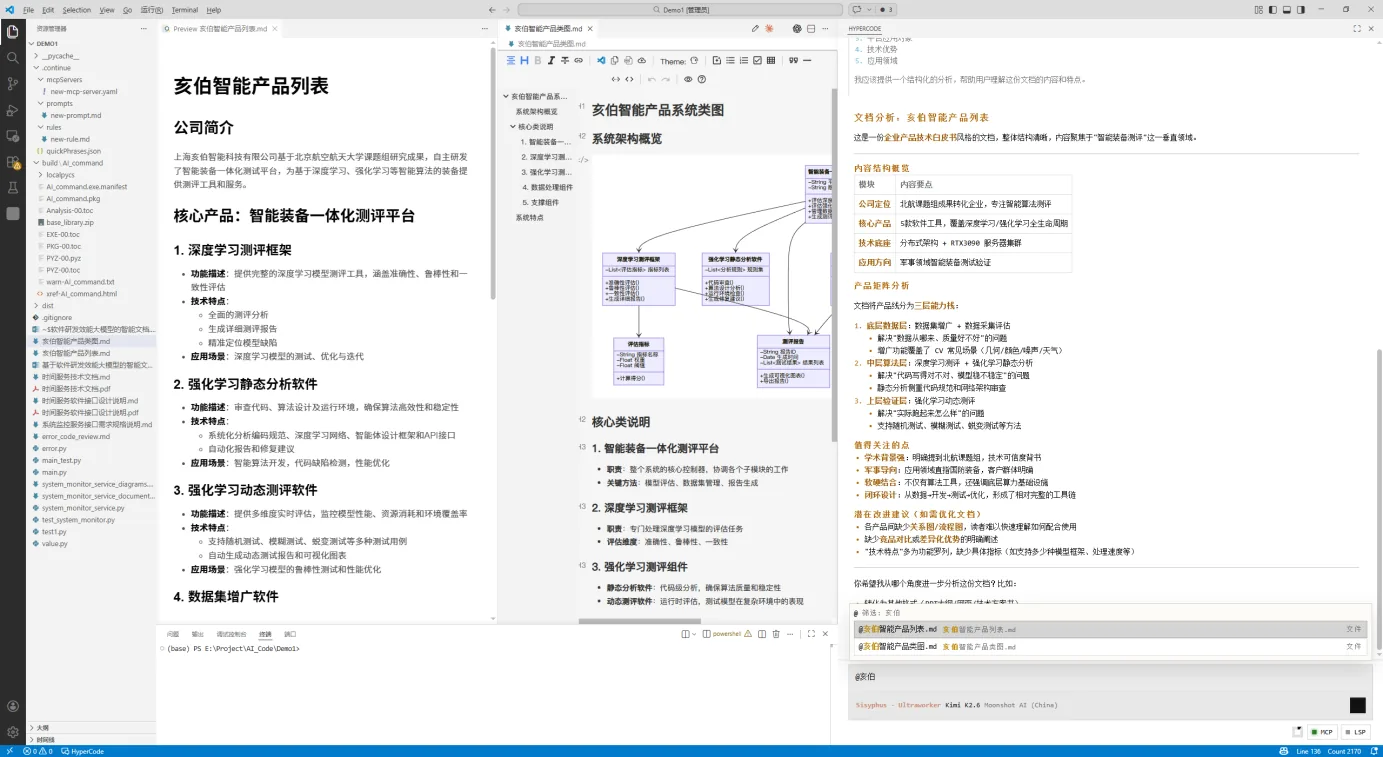This screenshot has height=757, width=1383.
Task: Open the Manage gear menu
Action: pos(13,732)
